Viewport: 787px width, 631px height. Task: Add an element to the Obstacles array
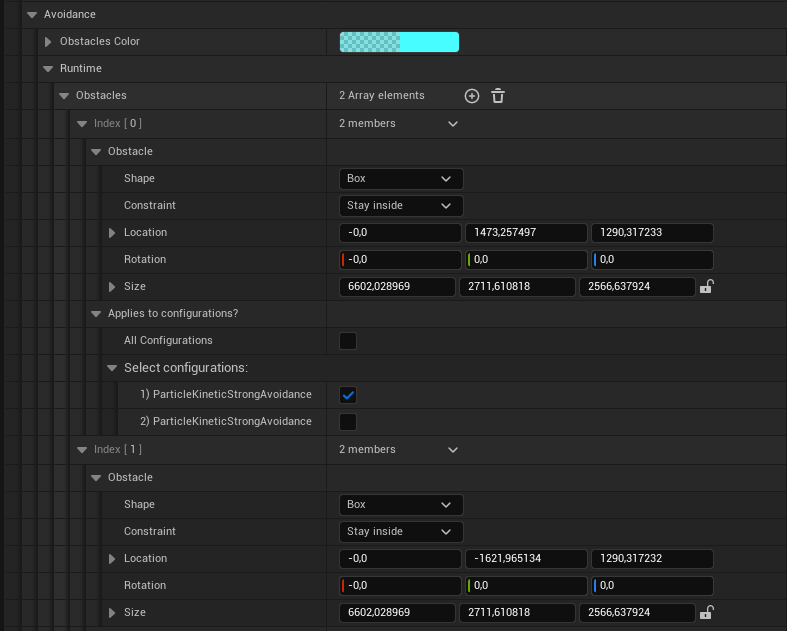point(471,96)
